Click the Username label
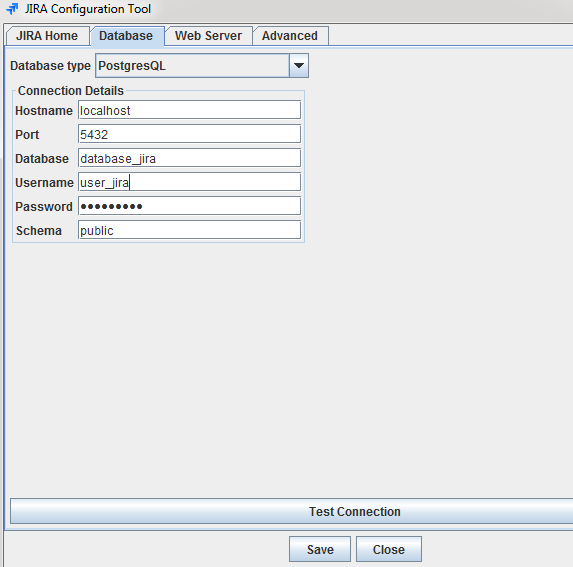The width and height of the screenshot is (573, 567). coord(44,183)
